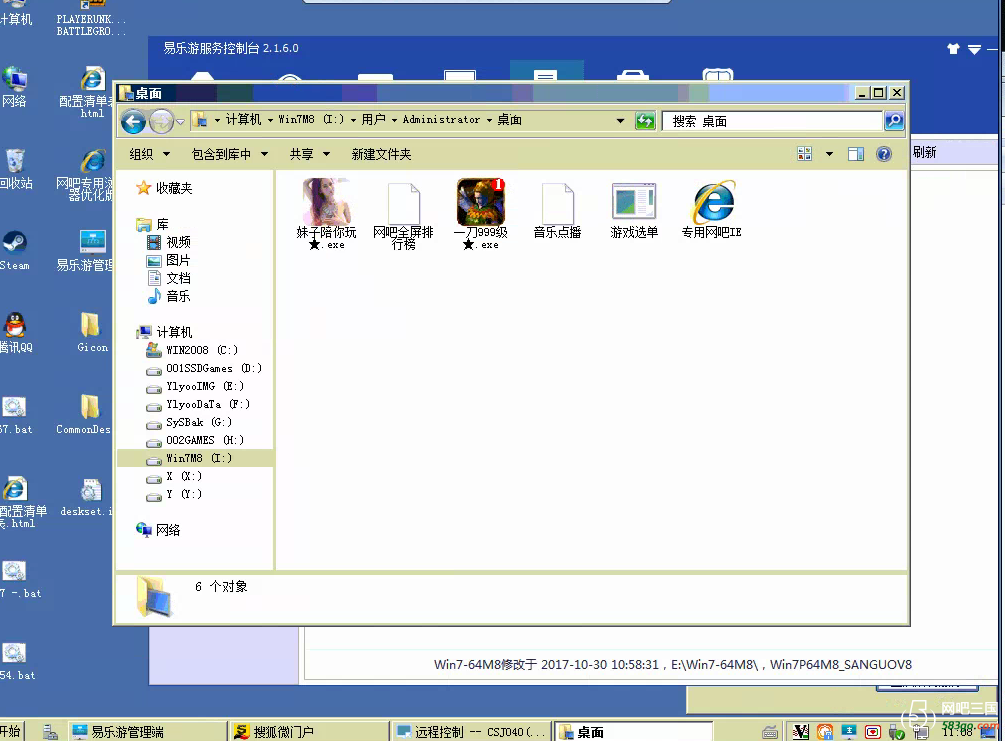Open 回收站 recycle bin icon
Image resolution: width=1005 pixels, height=741 pixels.
(15, 169)
